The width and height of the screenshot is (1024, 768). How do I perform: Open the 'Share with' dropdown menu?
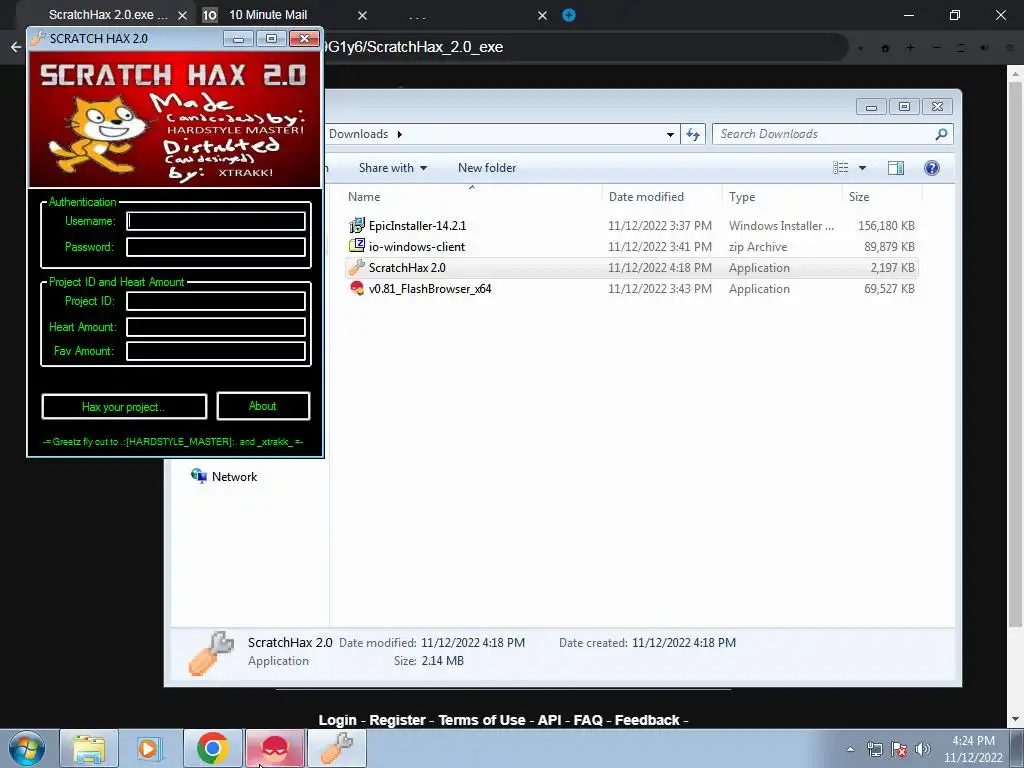click(392, 168)
